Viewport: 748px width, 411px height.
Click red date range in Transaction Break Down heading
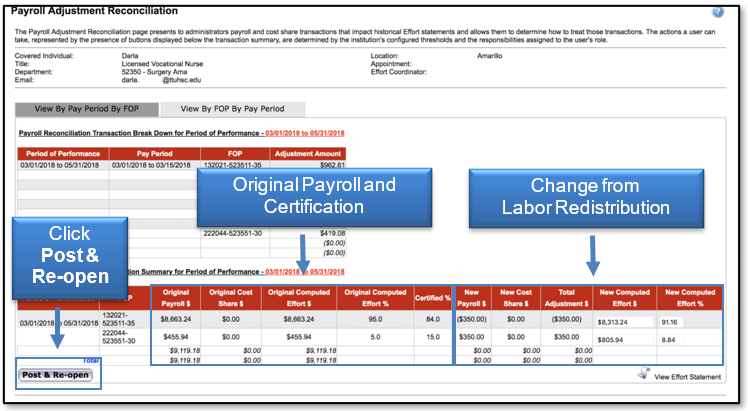click(x=305, y=133)
